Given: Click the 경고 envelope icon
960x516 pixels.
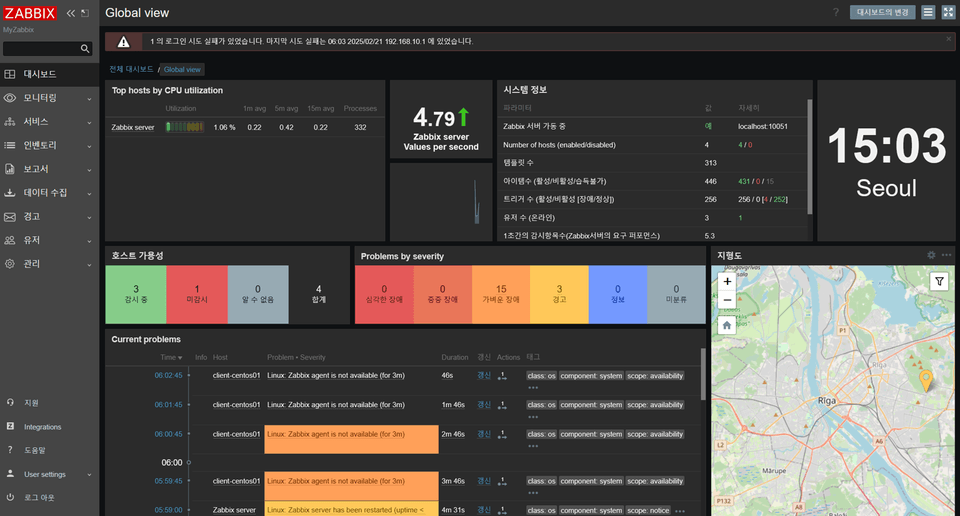Looking at the screenshot, I should click(10, 217).
